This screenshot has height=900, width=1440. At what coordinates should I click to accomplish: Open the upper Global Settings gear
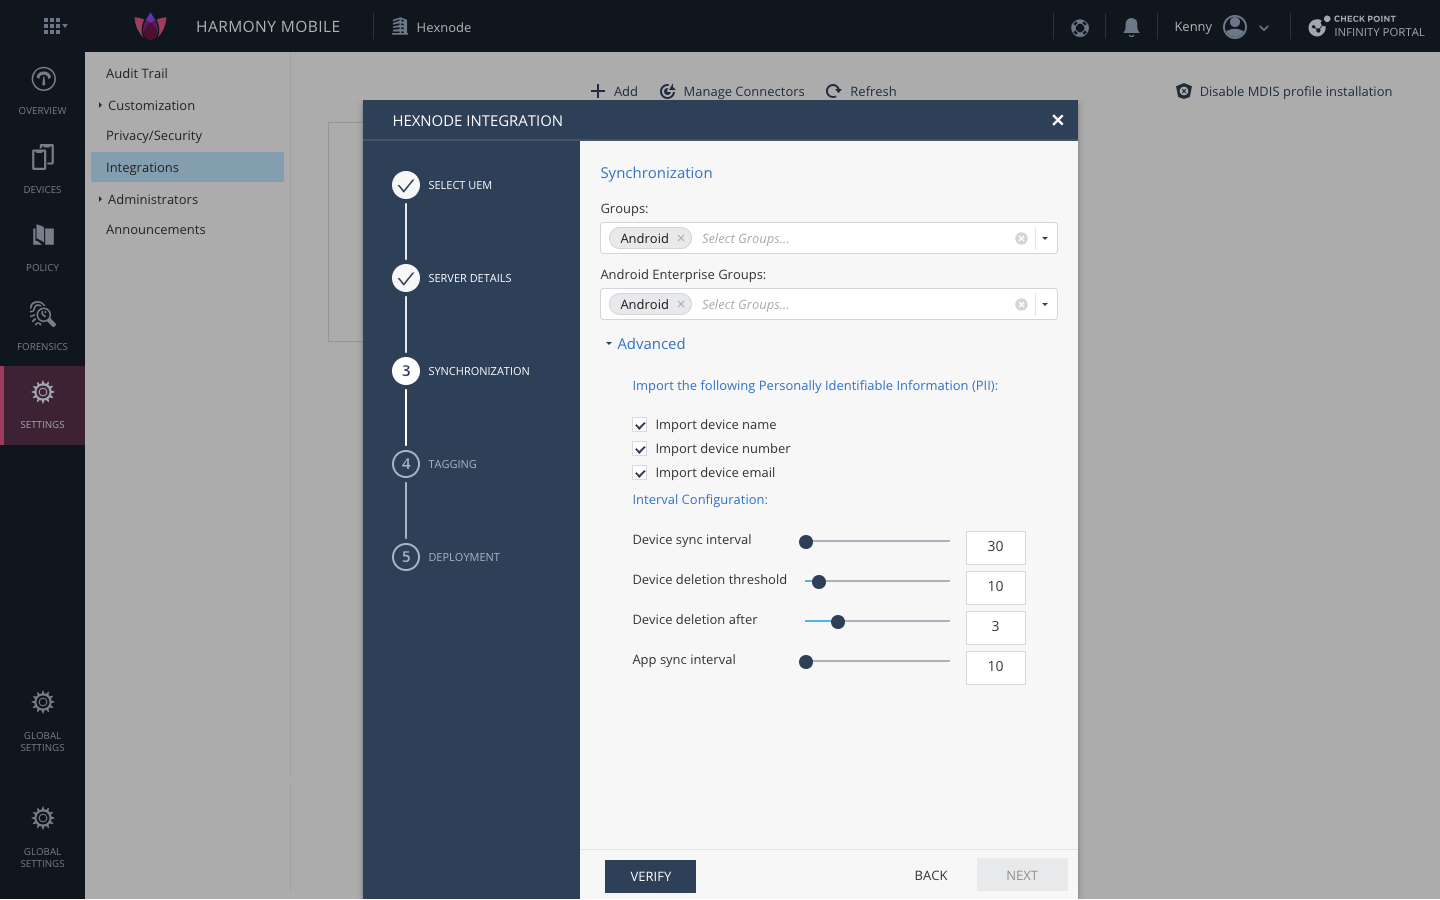click(42, 702)
